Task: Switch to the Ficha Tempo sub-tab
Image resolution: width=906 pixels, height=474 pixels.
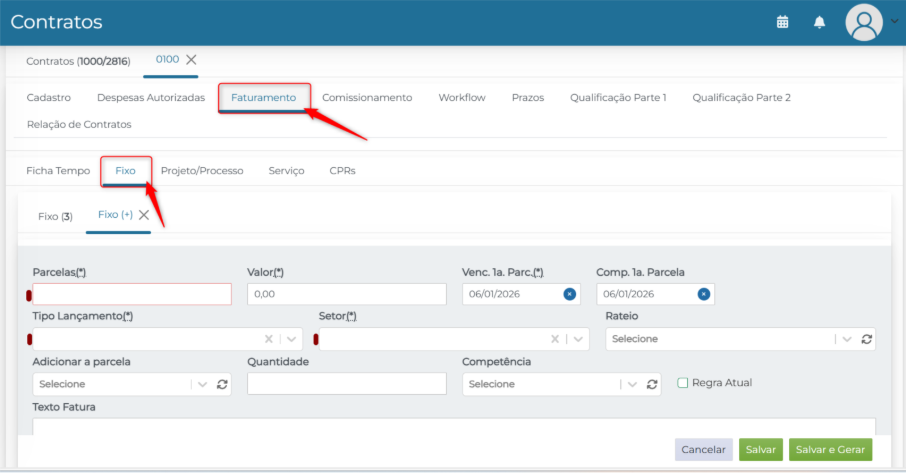Action: (58, 171)
